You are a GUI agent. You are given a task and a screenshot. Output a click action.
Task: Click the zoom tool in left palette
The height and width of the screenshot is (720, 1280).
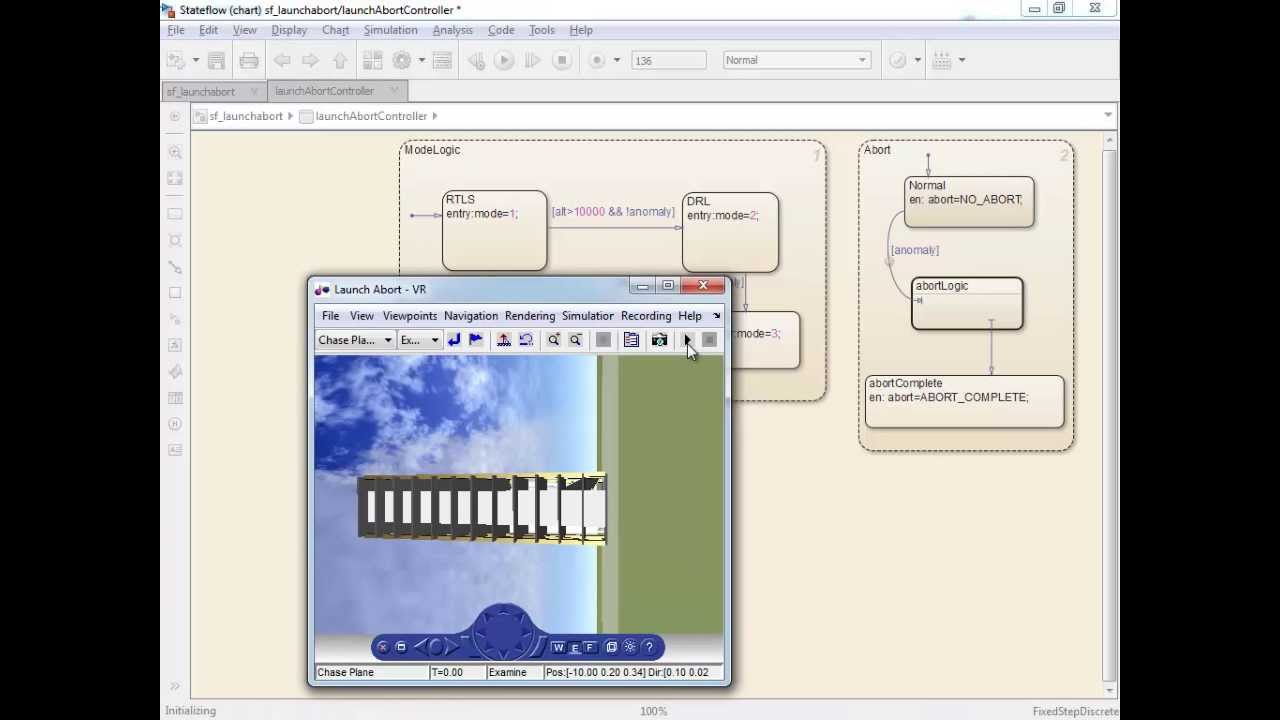pyautogui.click(x=175, y=153)
